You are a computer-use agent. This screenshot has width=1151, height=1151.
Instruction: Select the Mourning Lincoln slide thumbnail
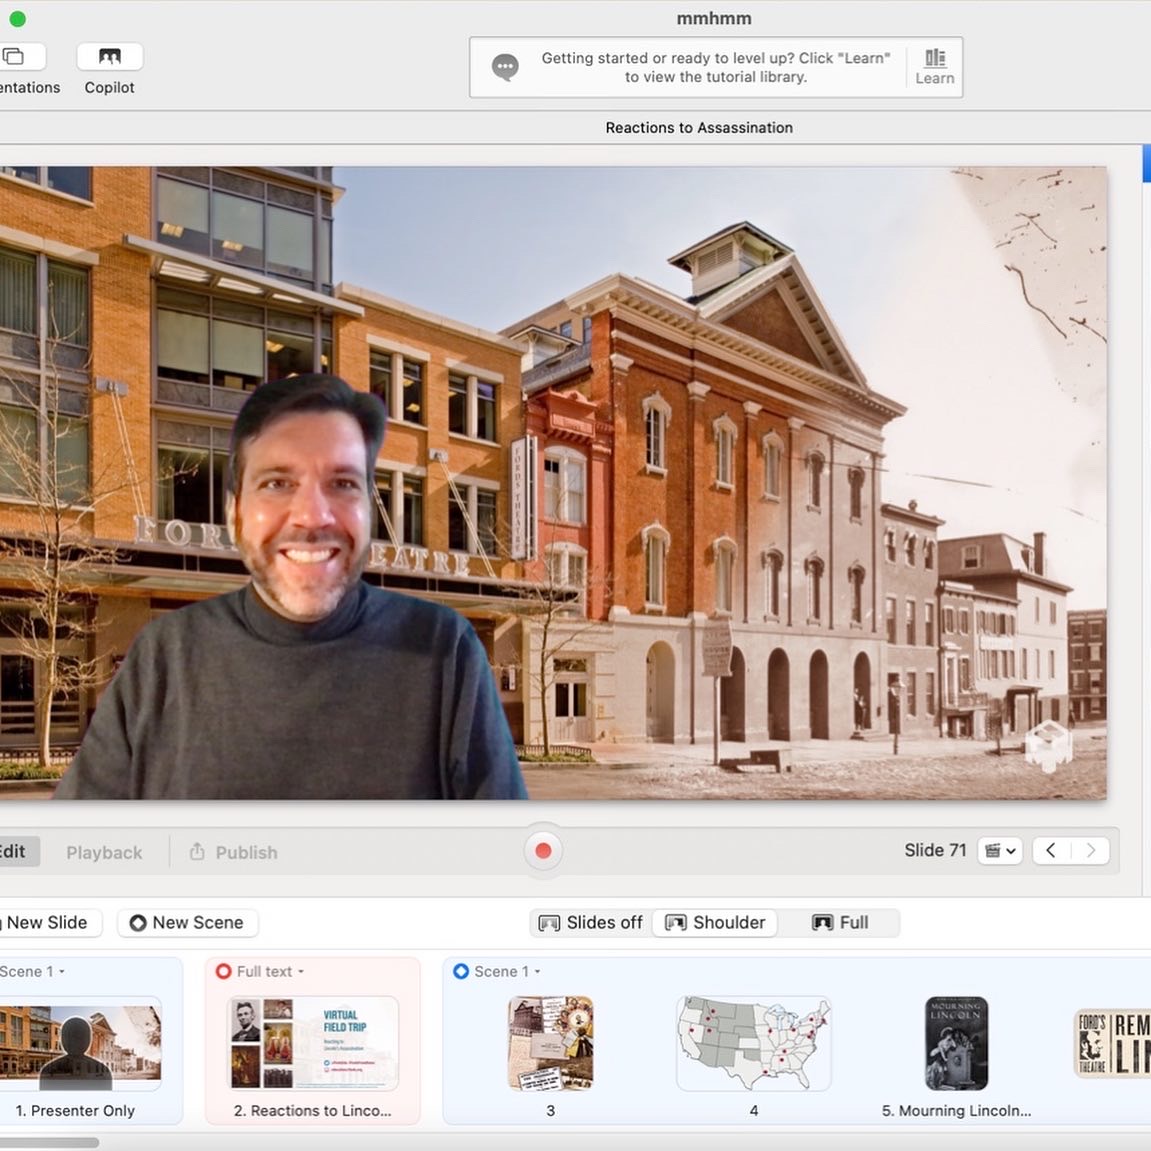[956, 1043]
